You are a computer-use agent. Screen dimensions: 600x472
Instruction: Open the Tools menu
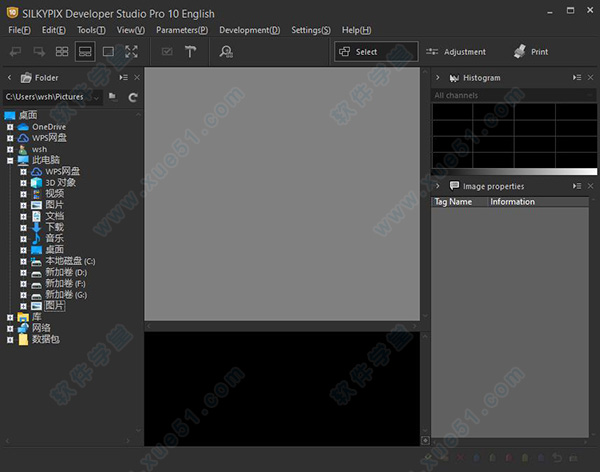pyautogui.click(x=91, y=30)
